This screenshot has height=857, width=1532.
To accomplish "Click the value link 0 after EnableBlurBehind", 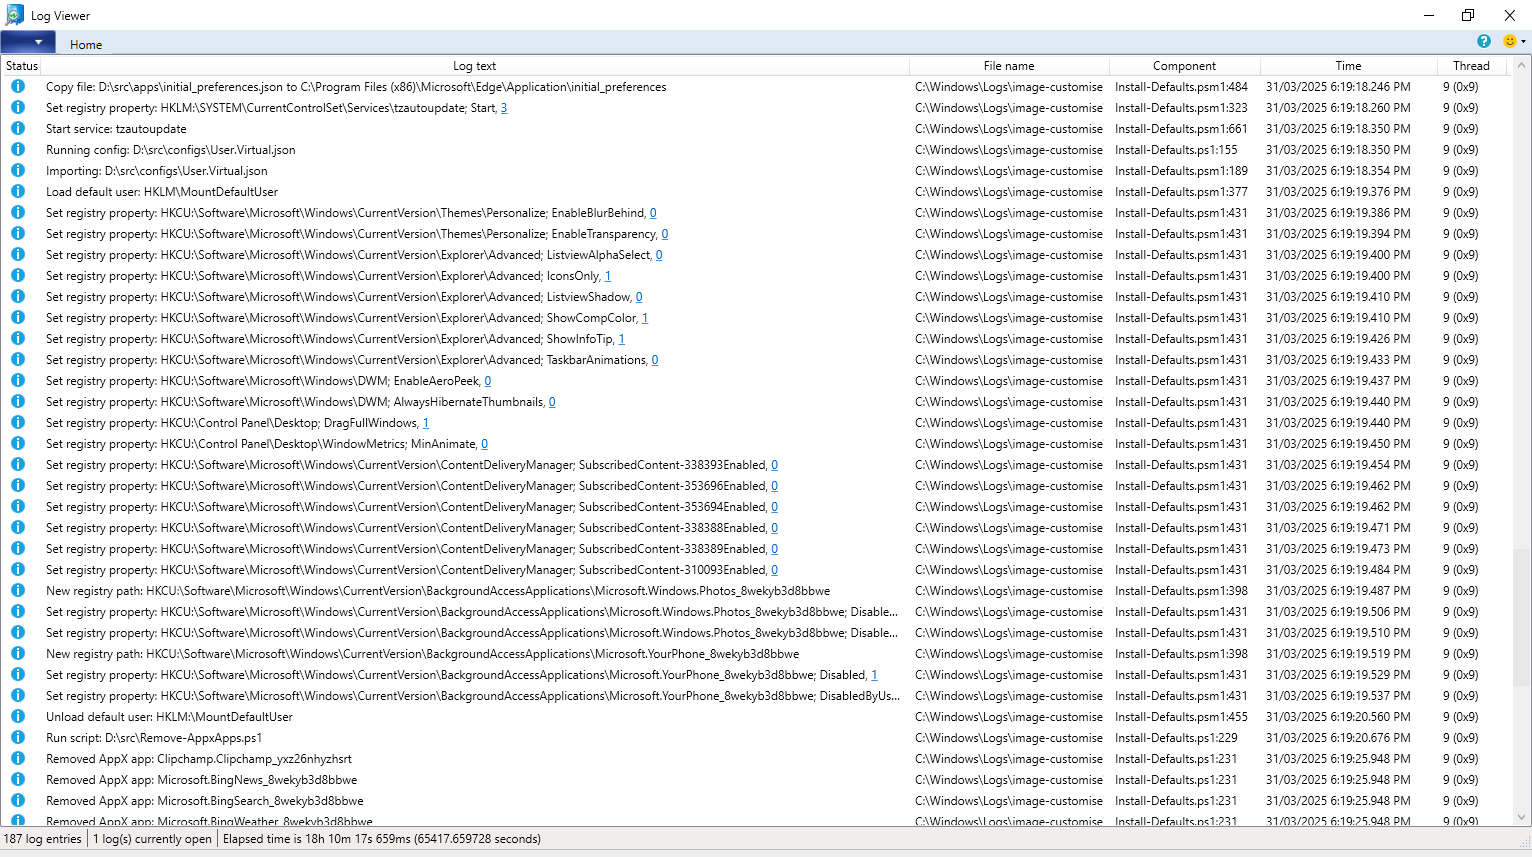I will (653, 213).
